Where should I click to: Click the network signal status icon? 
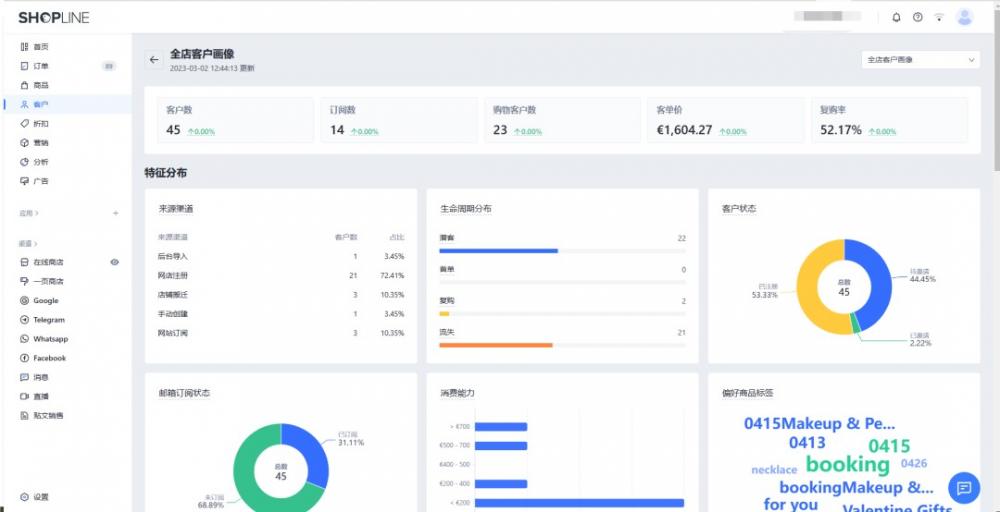pyautogui.click(x=939, y=17)
